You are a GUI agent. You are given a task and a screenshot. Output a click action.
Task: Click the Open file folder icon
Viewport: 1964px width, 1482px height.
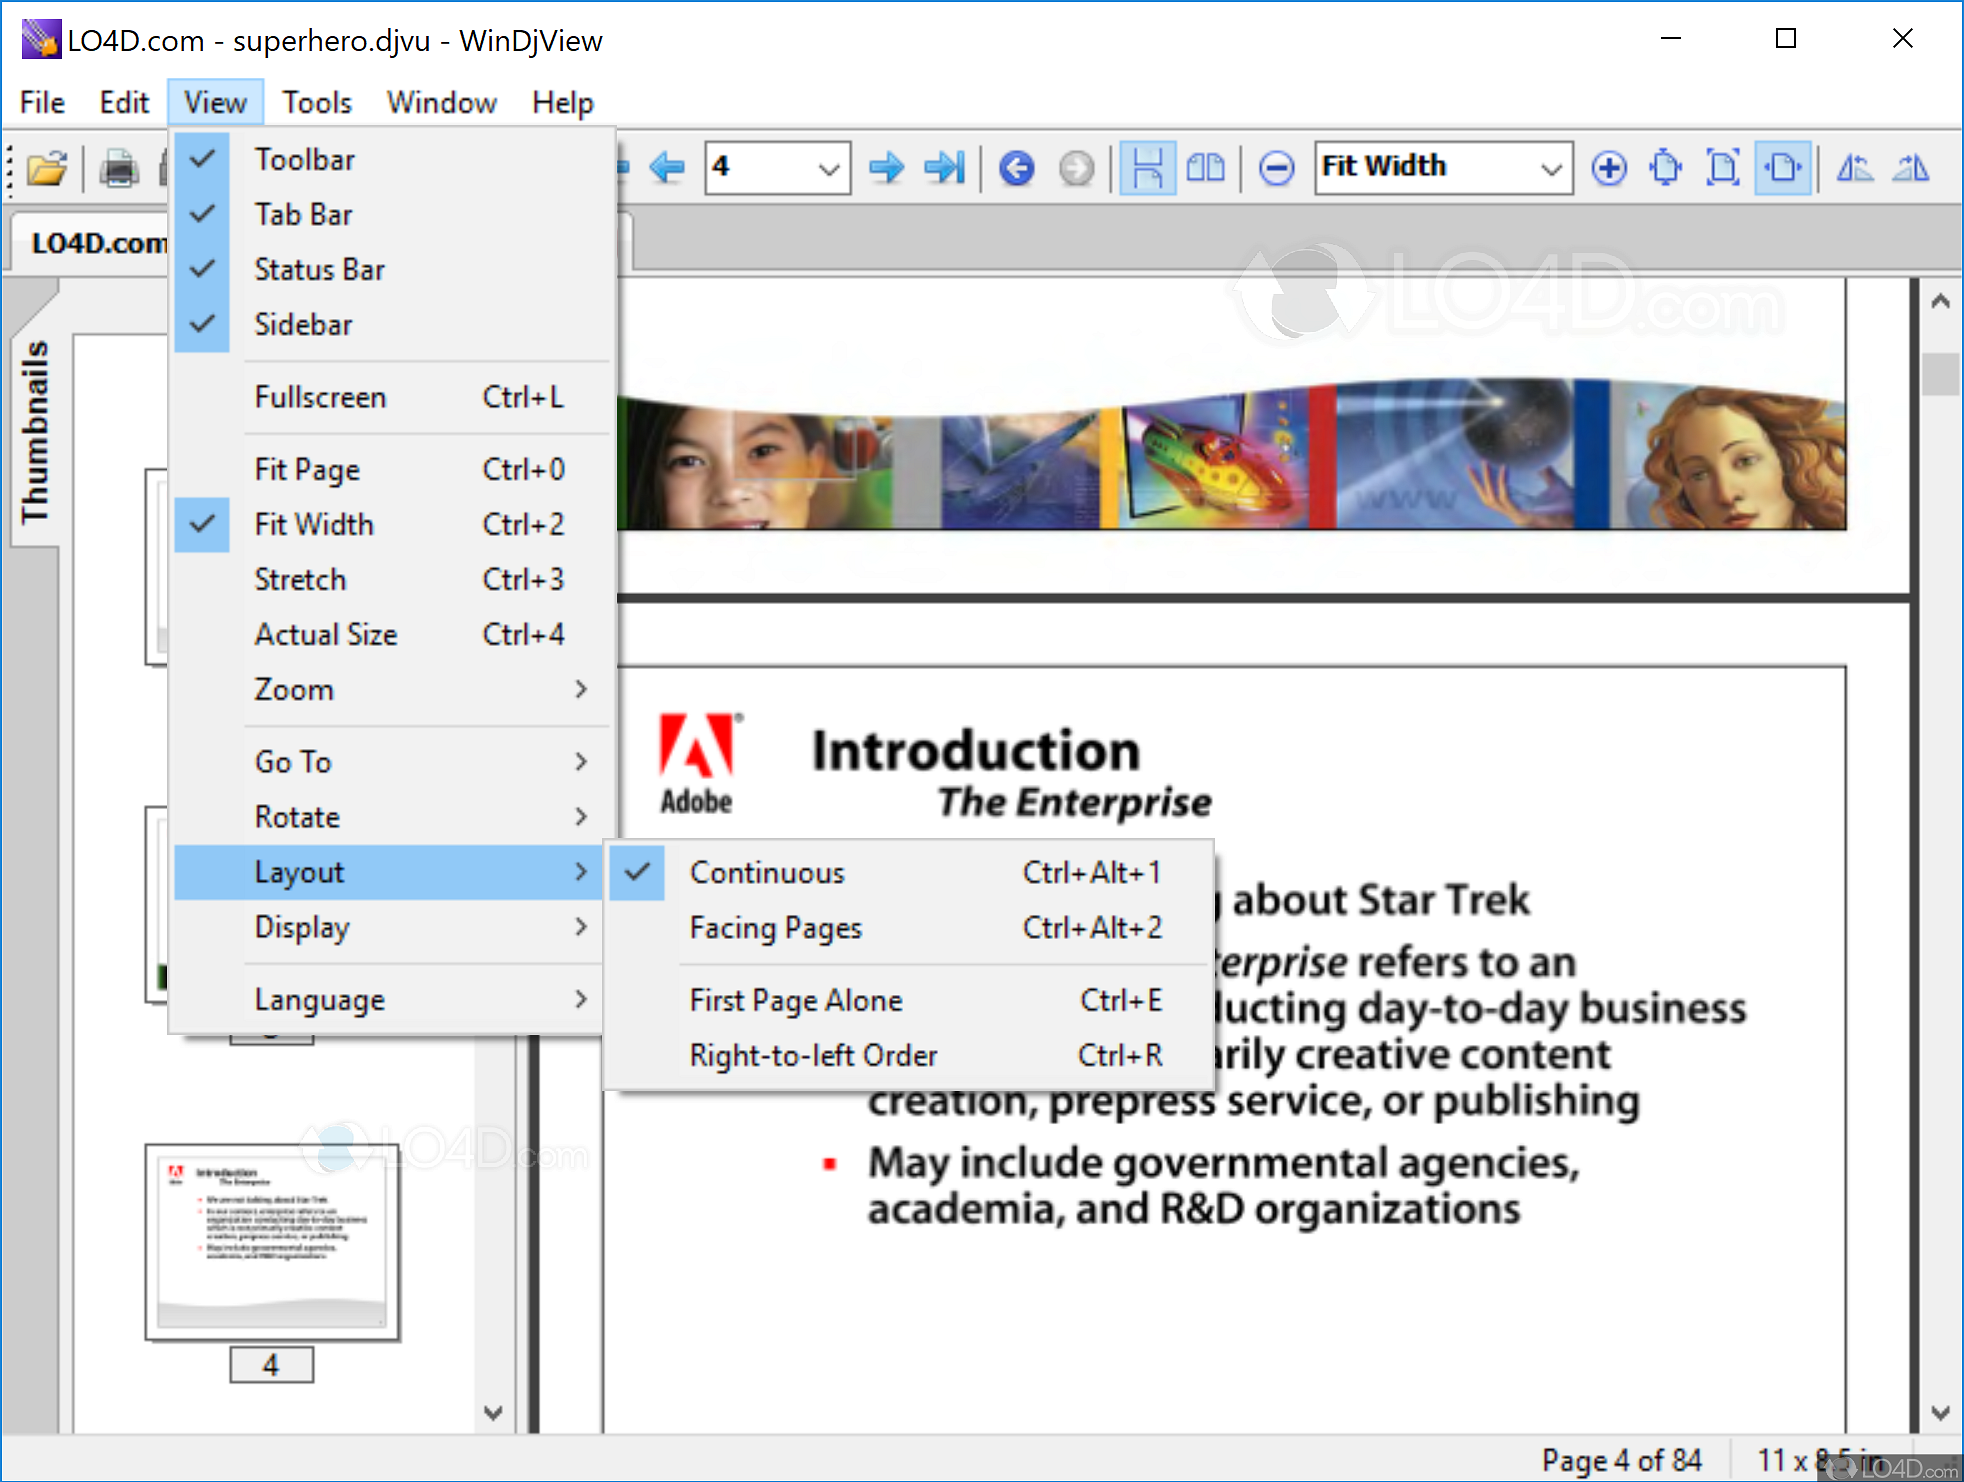[x=46, y=168]
